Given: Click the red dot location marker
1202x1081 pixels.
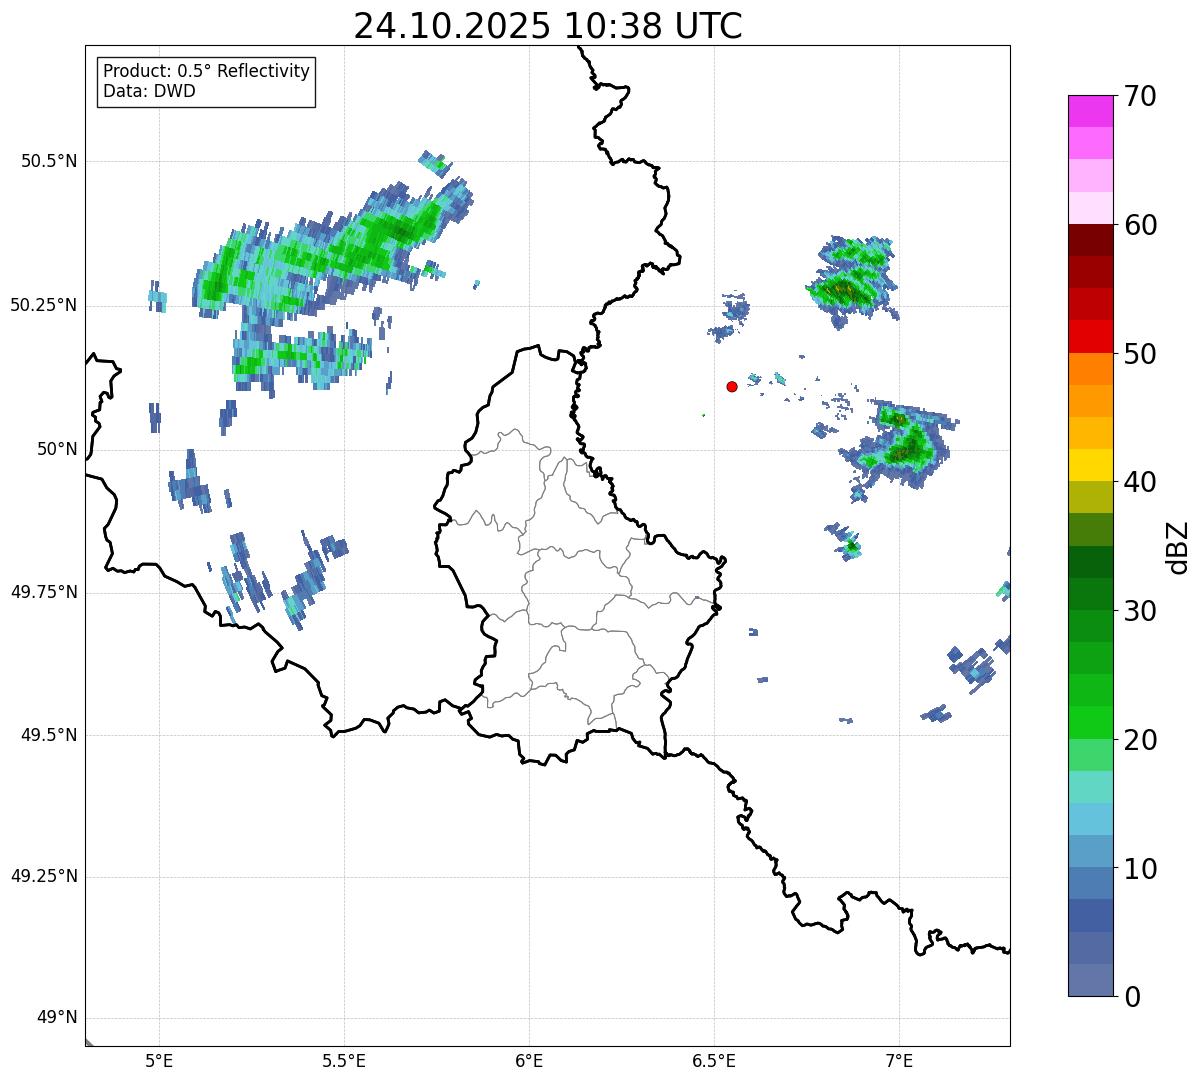Looking at the screenshot, I should [732, 386].
